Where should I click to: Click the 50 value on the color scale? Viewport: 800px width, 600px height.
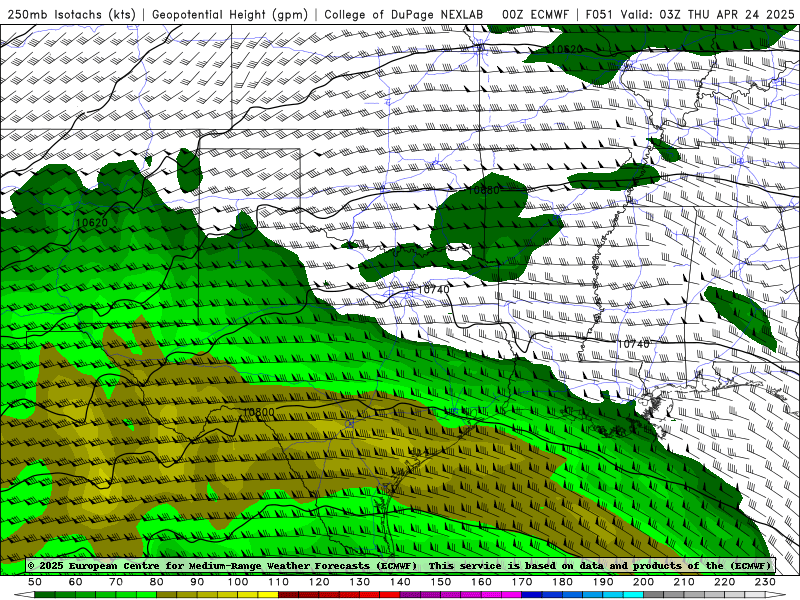point(35,582)
